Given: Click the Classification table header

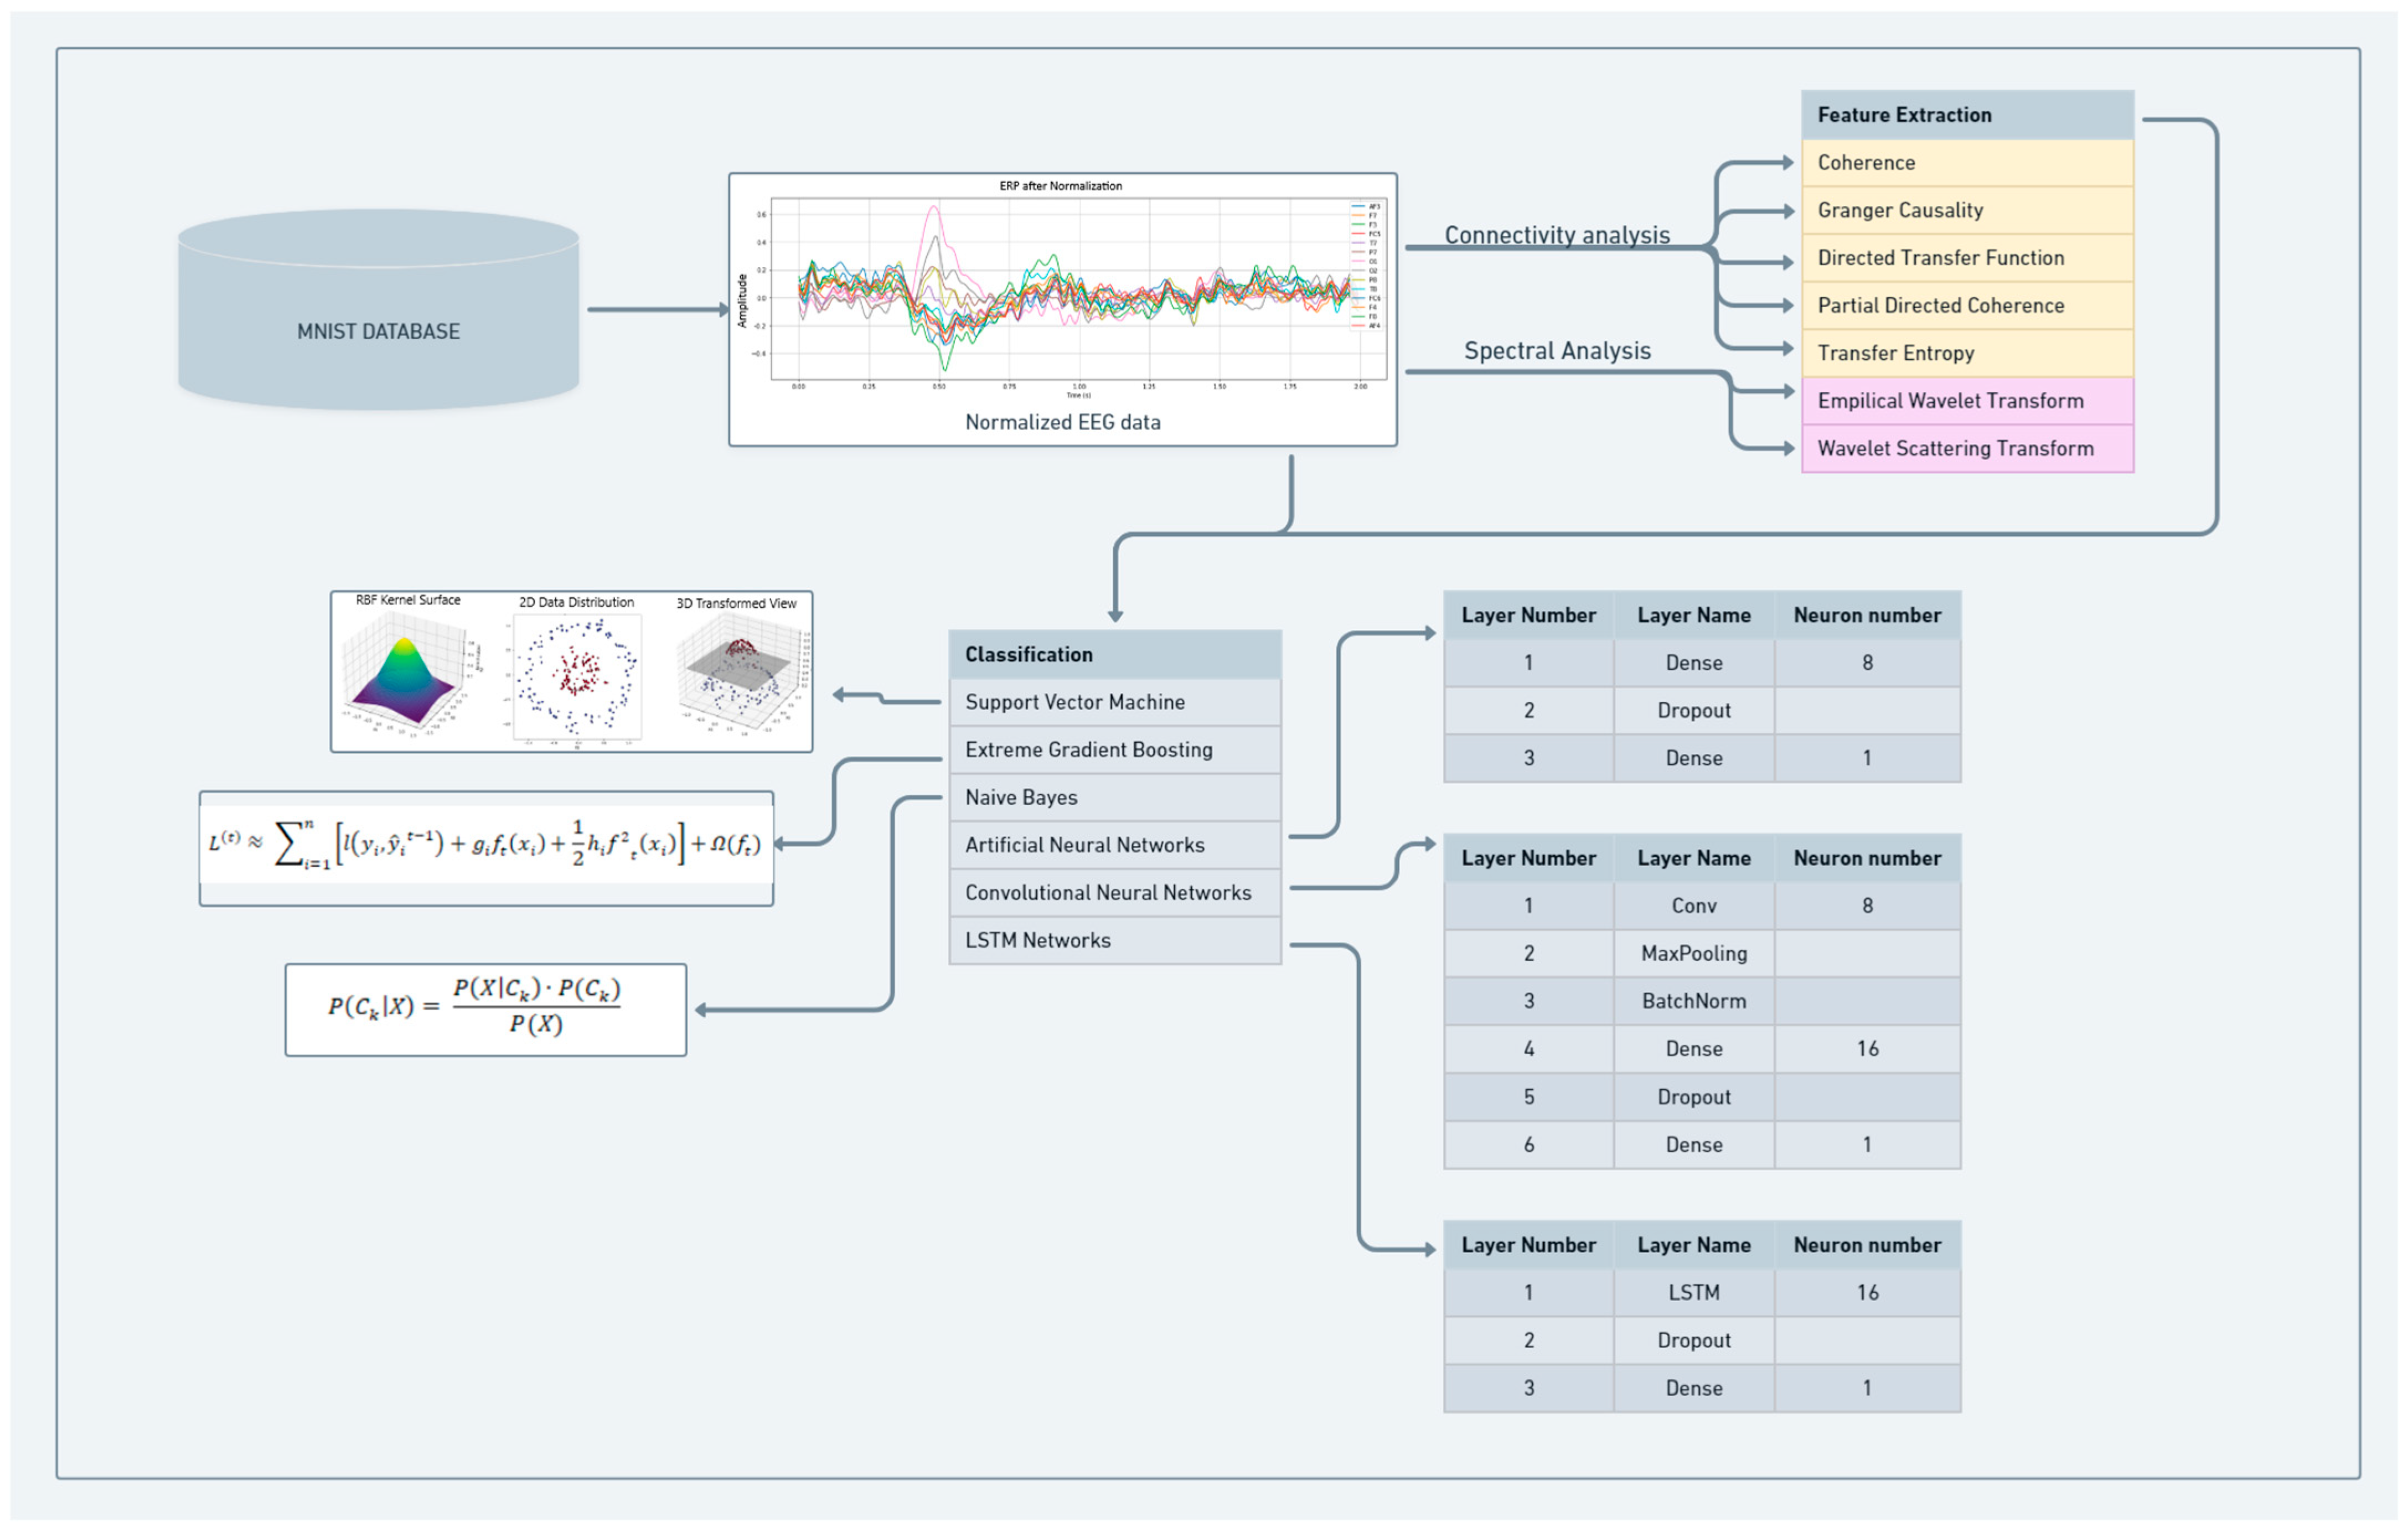Looking at the screenshot, I should 1114,655.
